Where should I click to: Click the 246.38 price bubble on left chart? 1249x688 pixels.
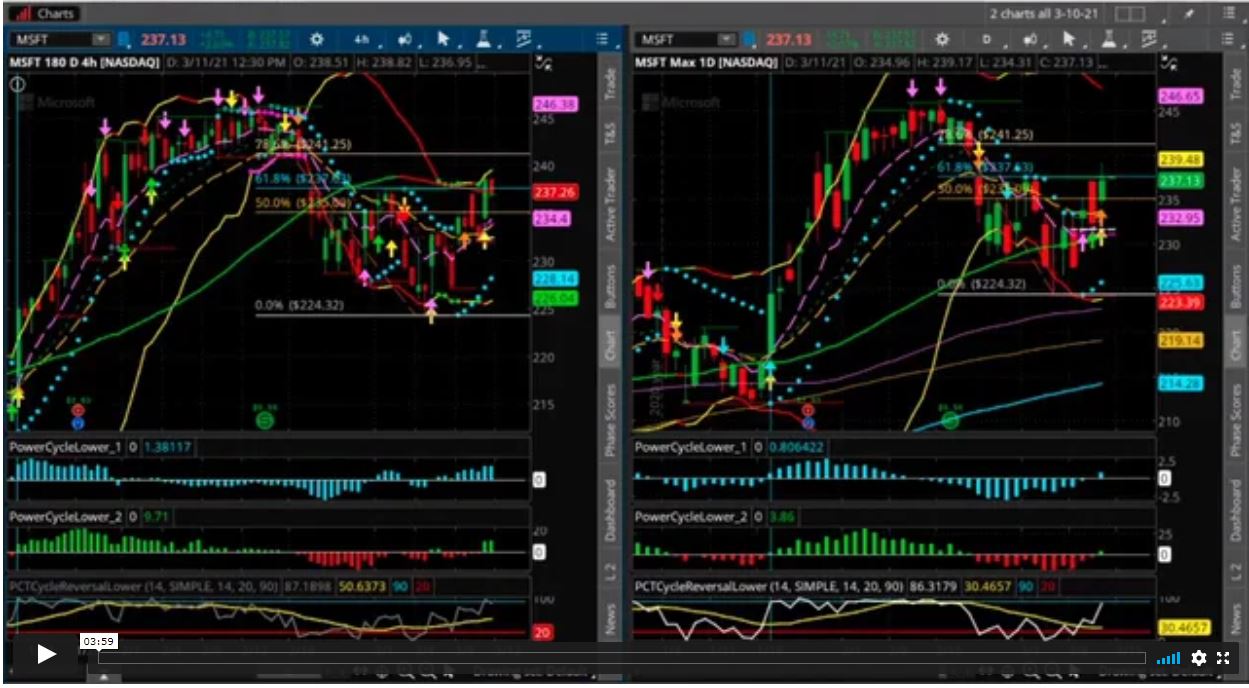[x=555, y=105]
